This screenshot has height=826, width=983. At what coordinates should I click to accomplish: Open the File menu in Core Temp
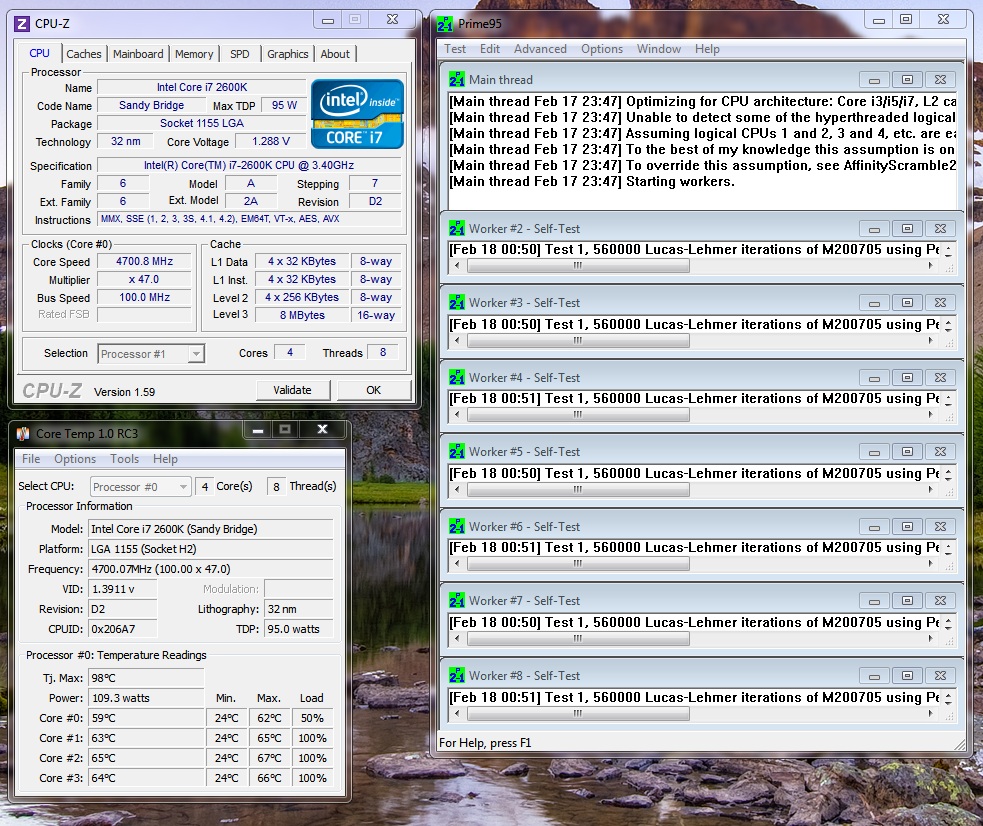tap(31, 459)
